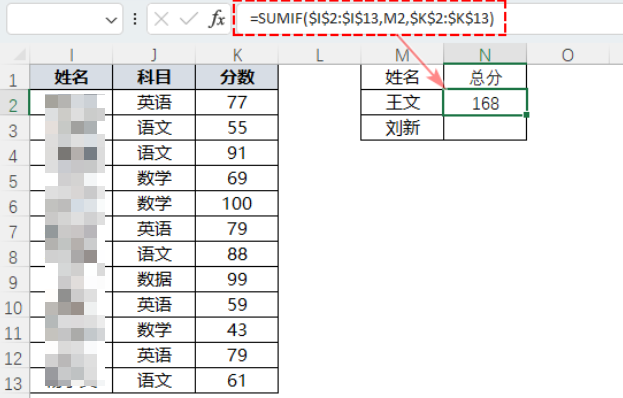Open the Name Box dropdown arrow
Screen dimensions: 623x398
[x=111, y=19]
